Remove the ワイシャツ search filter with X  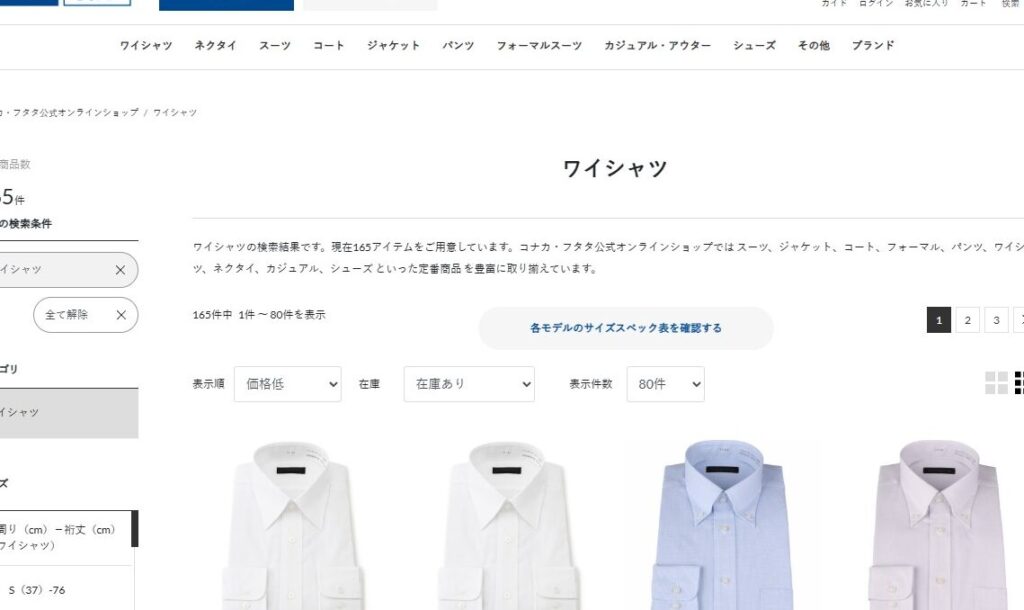[120, 270]
